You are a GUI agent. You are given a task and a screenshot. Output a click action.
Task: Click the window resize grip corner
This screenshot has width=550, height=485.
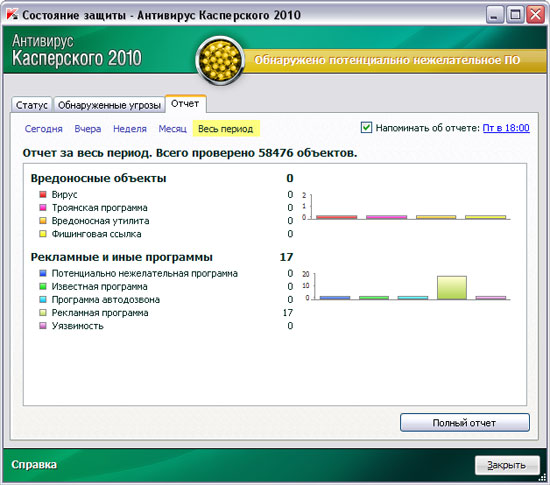coord(542,477)
